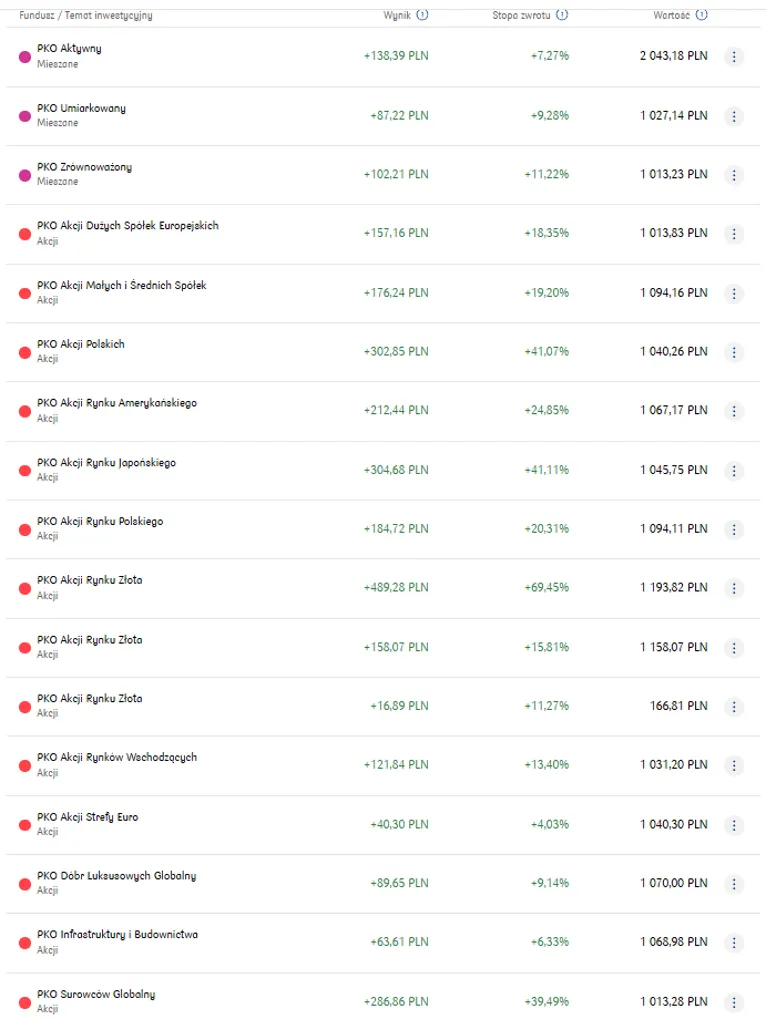This screenshot has height=1019, width=766.
Task: Show actions for PKO Surowców Globalny
Action: [x=734, y=1002]
